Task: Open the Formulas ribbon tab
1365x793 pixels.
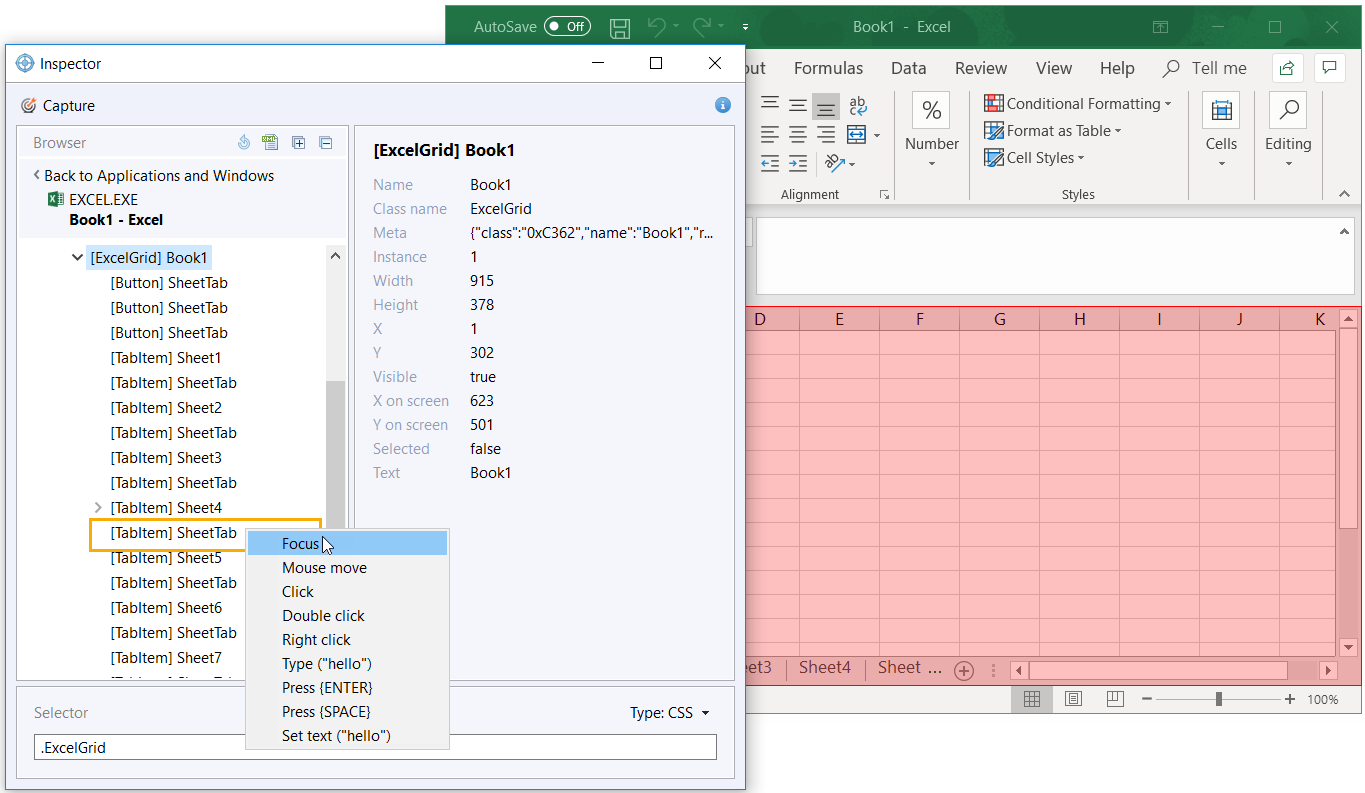Action: 828,68
